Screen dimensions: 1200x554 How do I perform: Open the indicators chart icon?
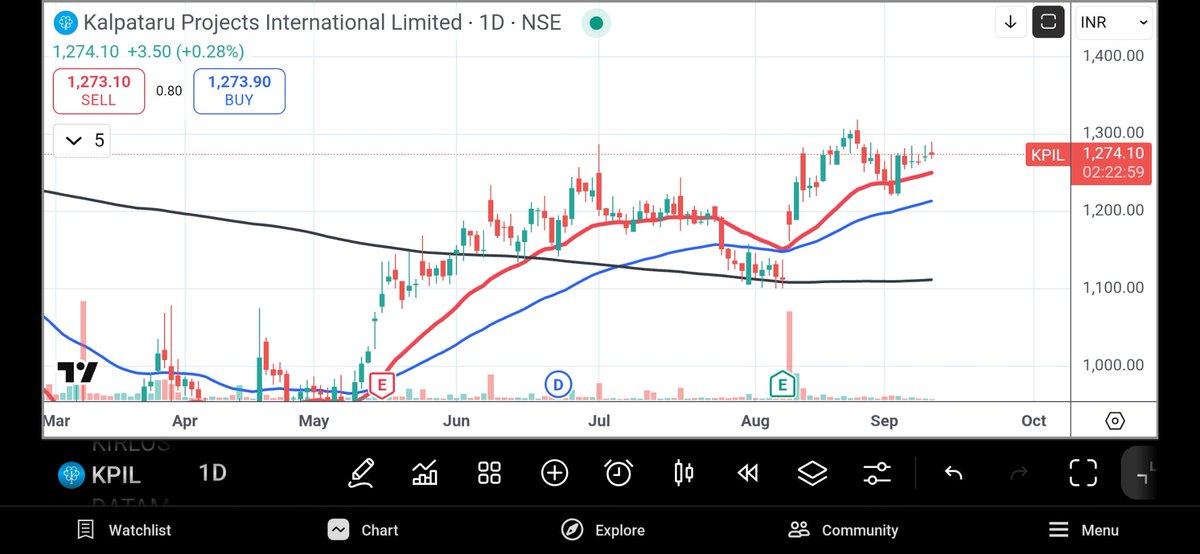(x=425, y=472)
